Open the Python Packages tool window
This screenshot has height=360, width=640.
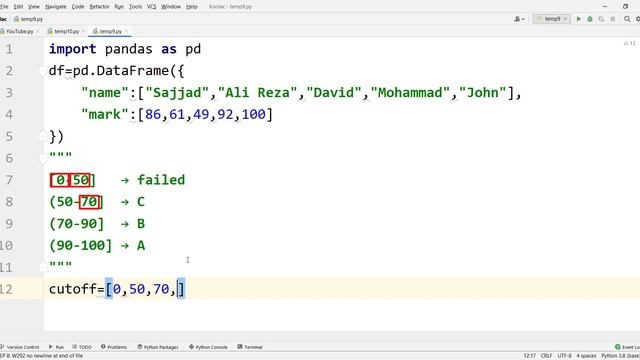(x=158, y=347)
